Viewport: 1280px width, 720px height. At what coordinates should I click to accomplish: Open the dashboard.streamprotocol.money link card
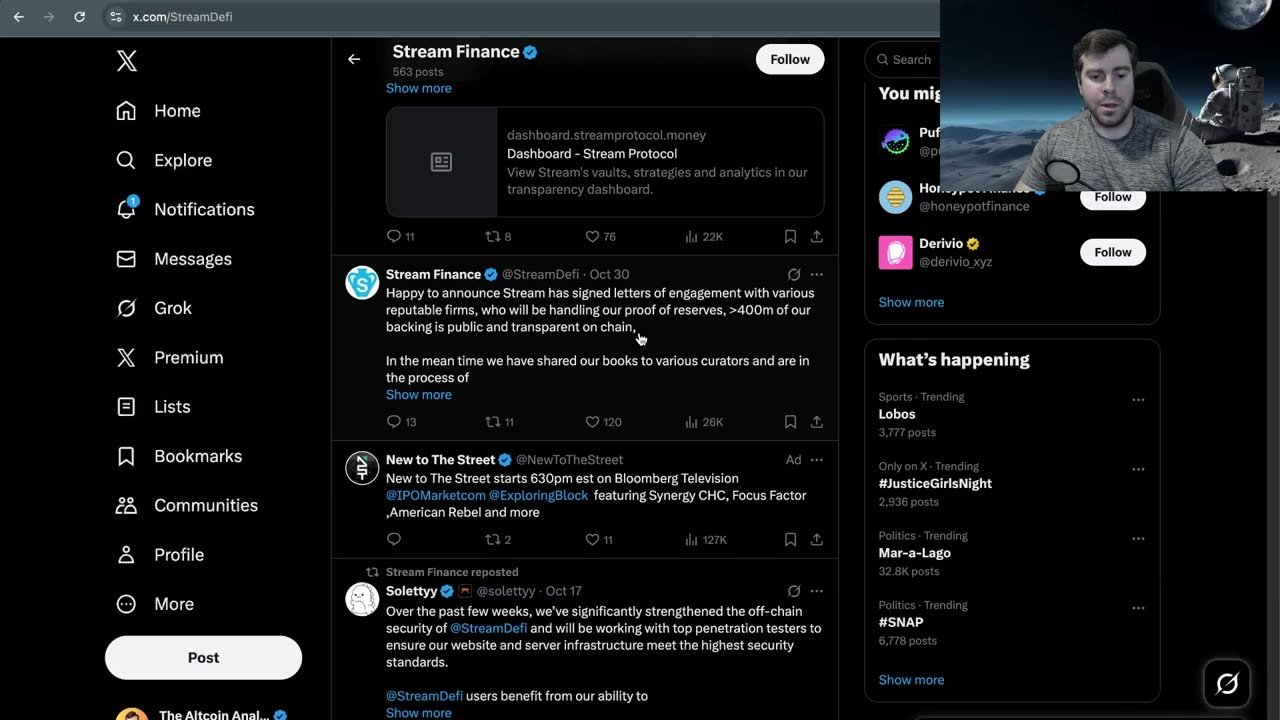coord(605,162)
